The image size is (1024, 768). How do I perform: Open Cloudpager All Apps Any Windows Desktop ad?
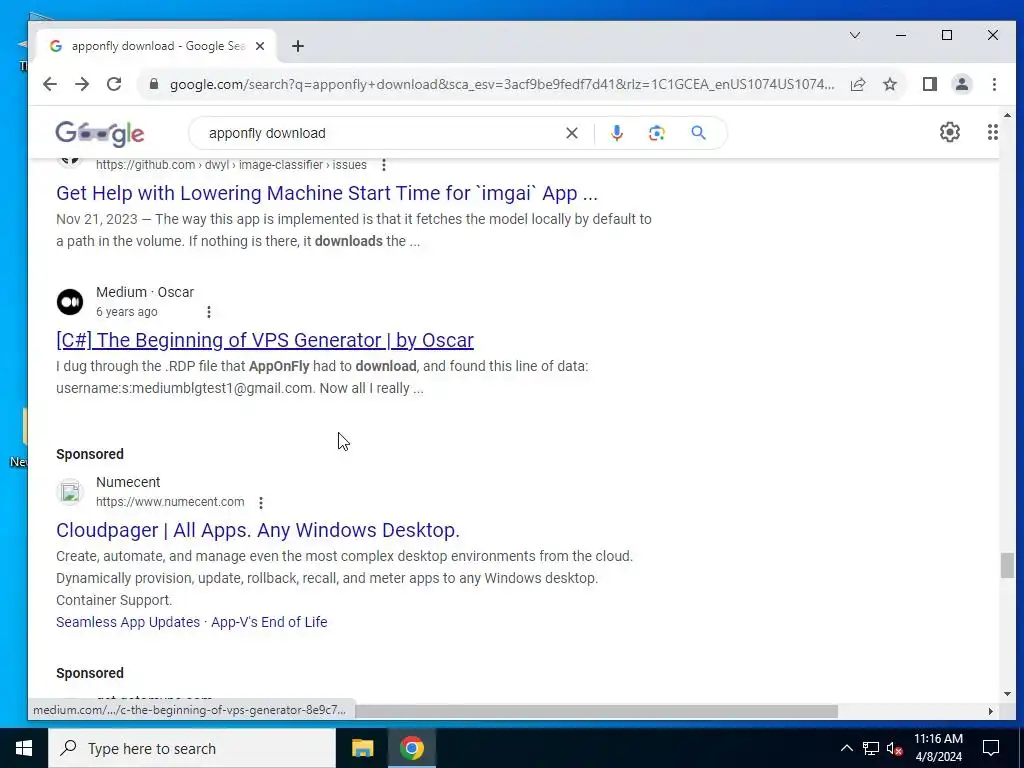(258, 530)
